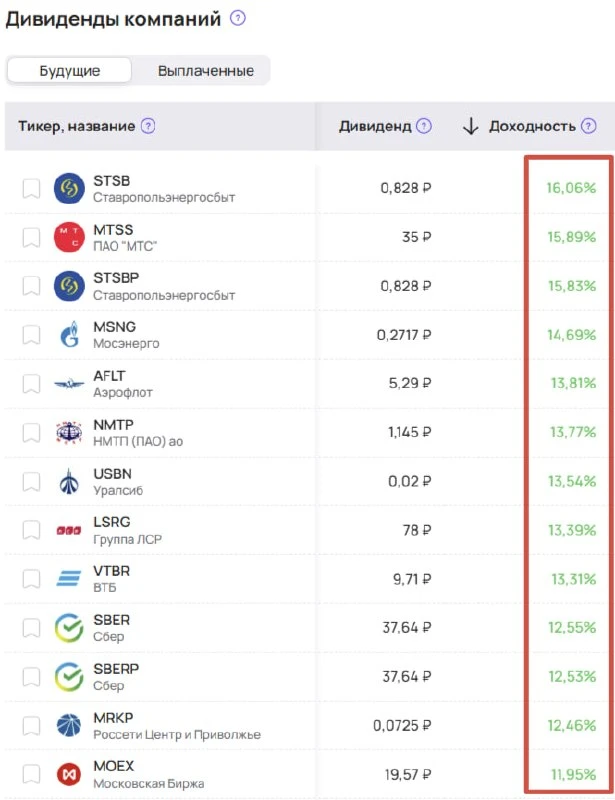Switch to the Выплаченные tab
The width and height of the screenshot is (615, 800).
(x=206, y=70)
